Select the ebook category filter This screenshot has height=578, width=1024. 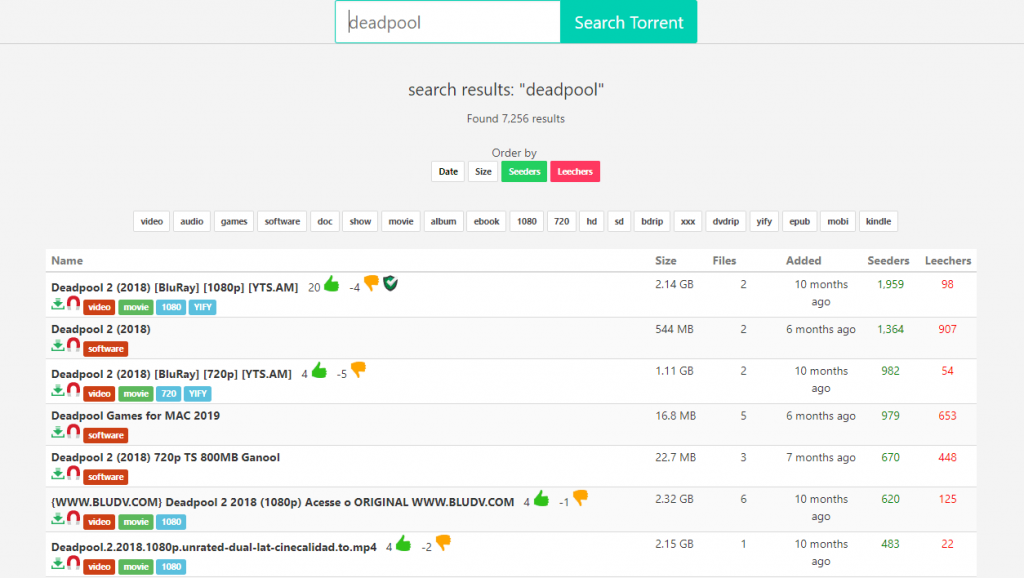tap(486, 221)
